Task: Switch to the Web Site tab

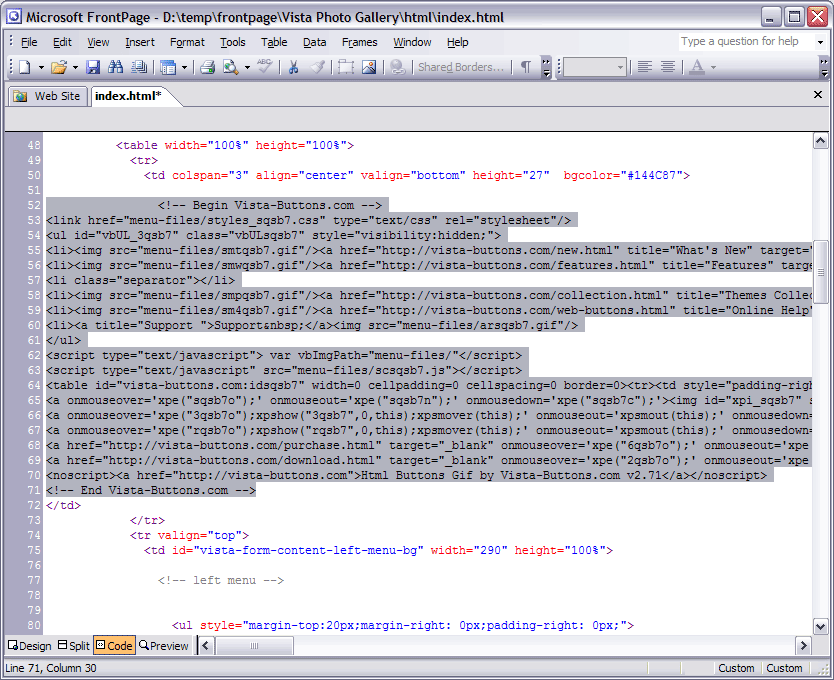Action: click(47, 96)
